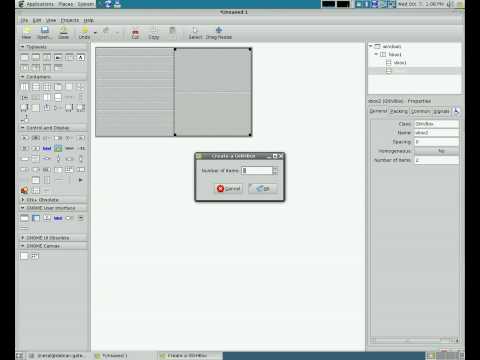Viewport: 480px width, 360px height.
Task: Open the Places menu in the top panel
Action: click(66, 4)
